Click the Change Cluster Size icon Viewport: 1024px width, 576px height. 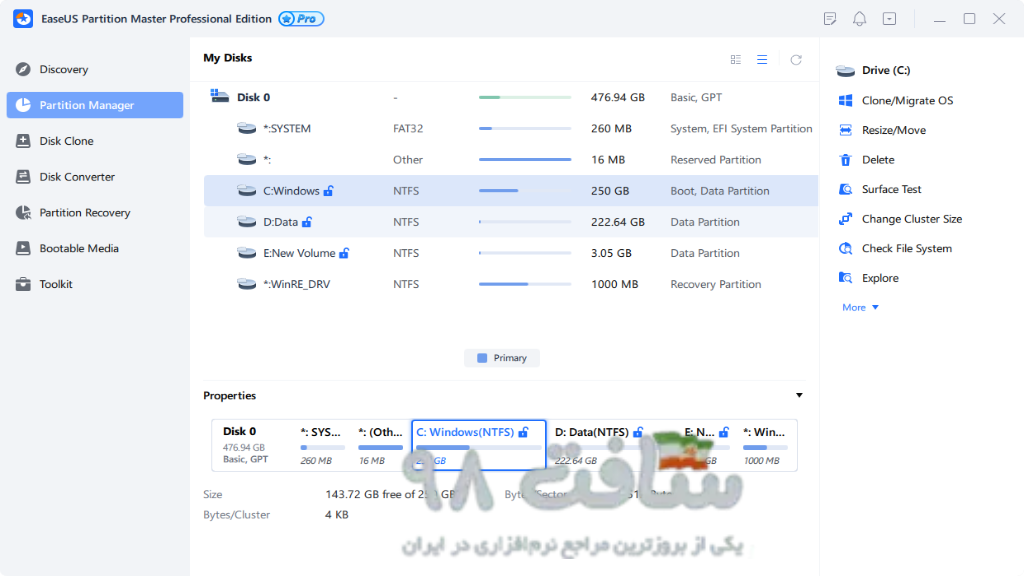845,219
